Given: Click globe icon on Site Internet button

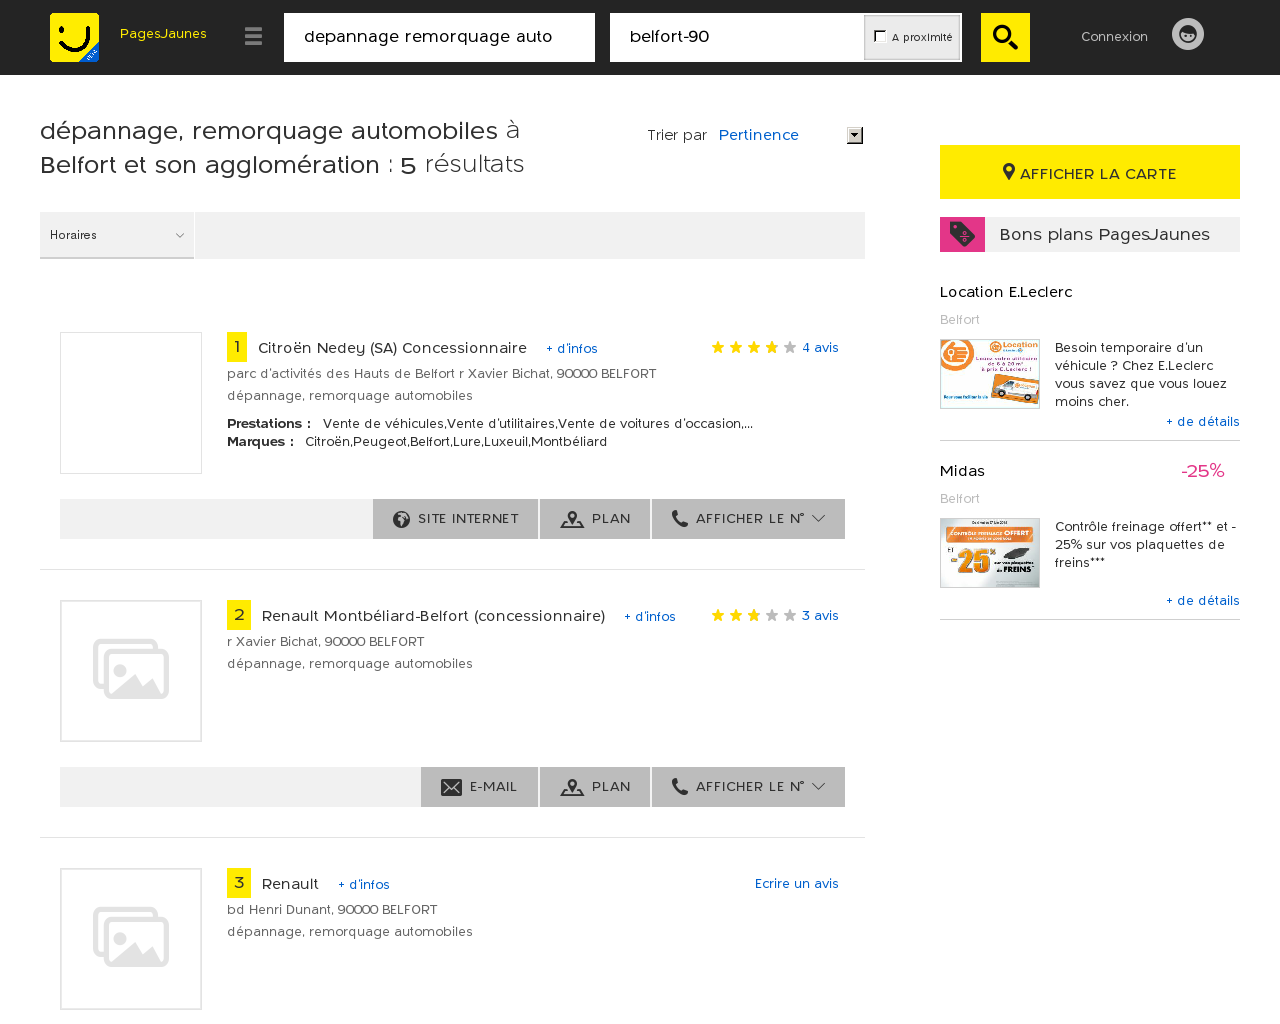Looking at the screenshot, I should tap(402, 519).
